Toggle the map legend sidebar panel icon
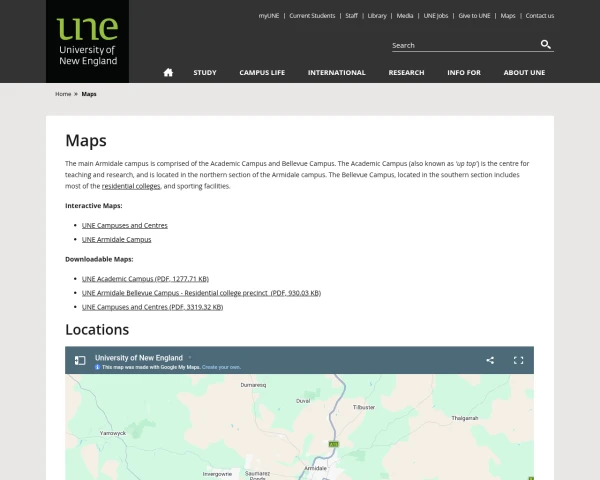600x480 pixels. [x=80, y=360]
